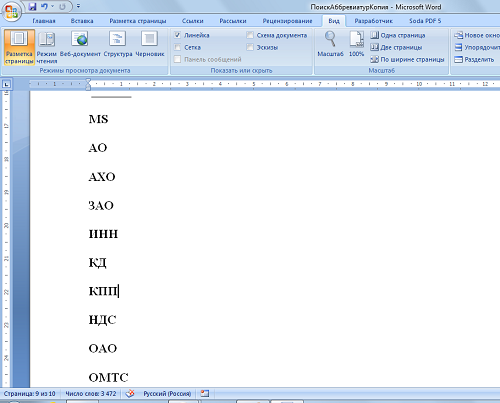Open the Масштаб zoom dialog

[330, 44]
